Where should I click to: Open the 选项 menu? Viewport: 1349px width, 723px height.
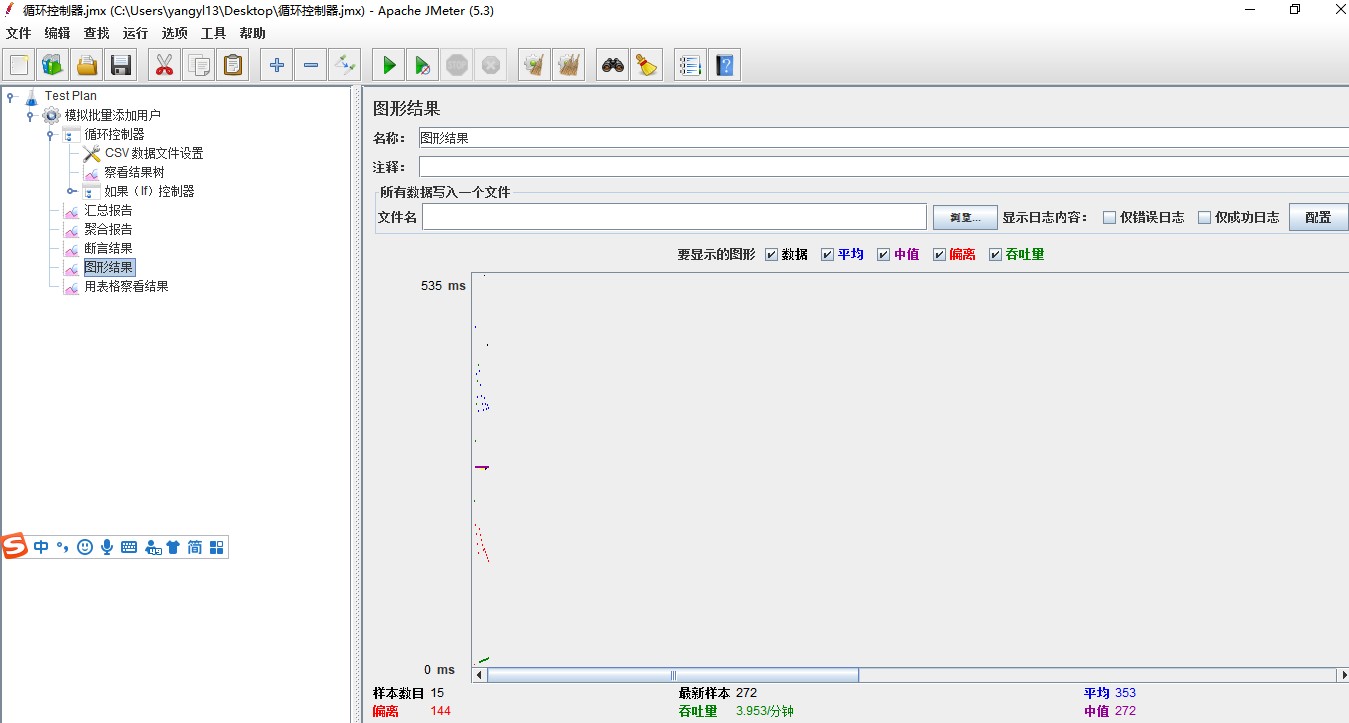(174, 32)
